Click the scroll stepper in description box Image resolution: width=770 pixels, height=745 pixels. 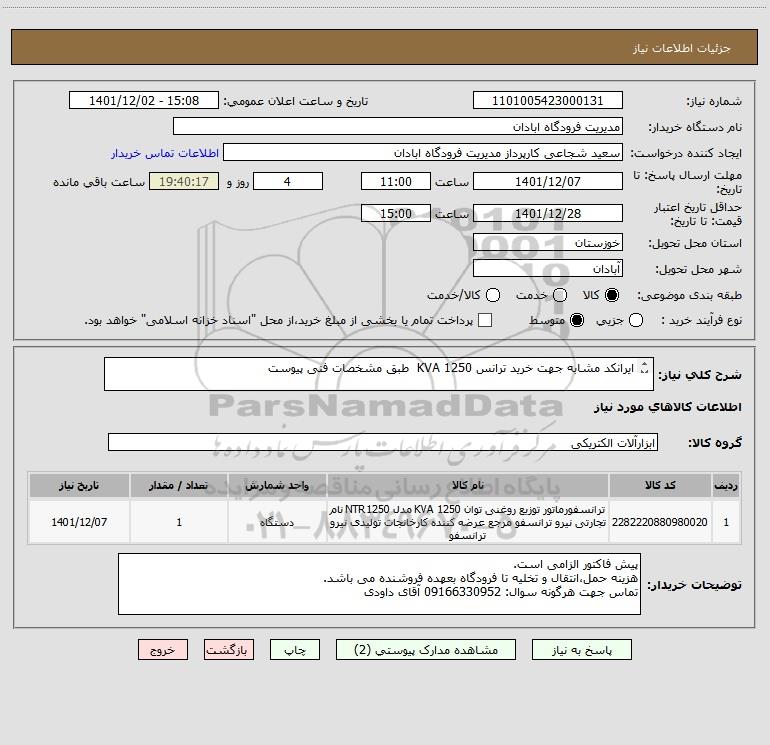[x=645, y=368]
